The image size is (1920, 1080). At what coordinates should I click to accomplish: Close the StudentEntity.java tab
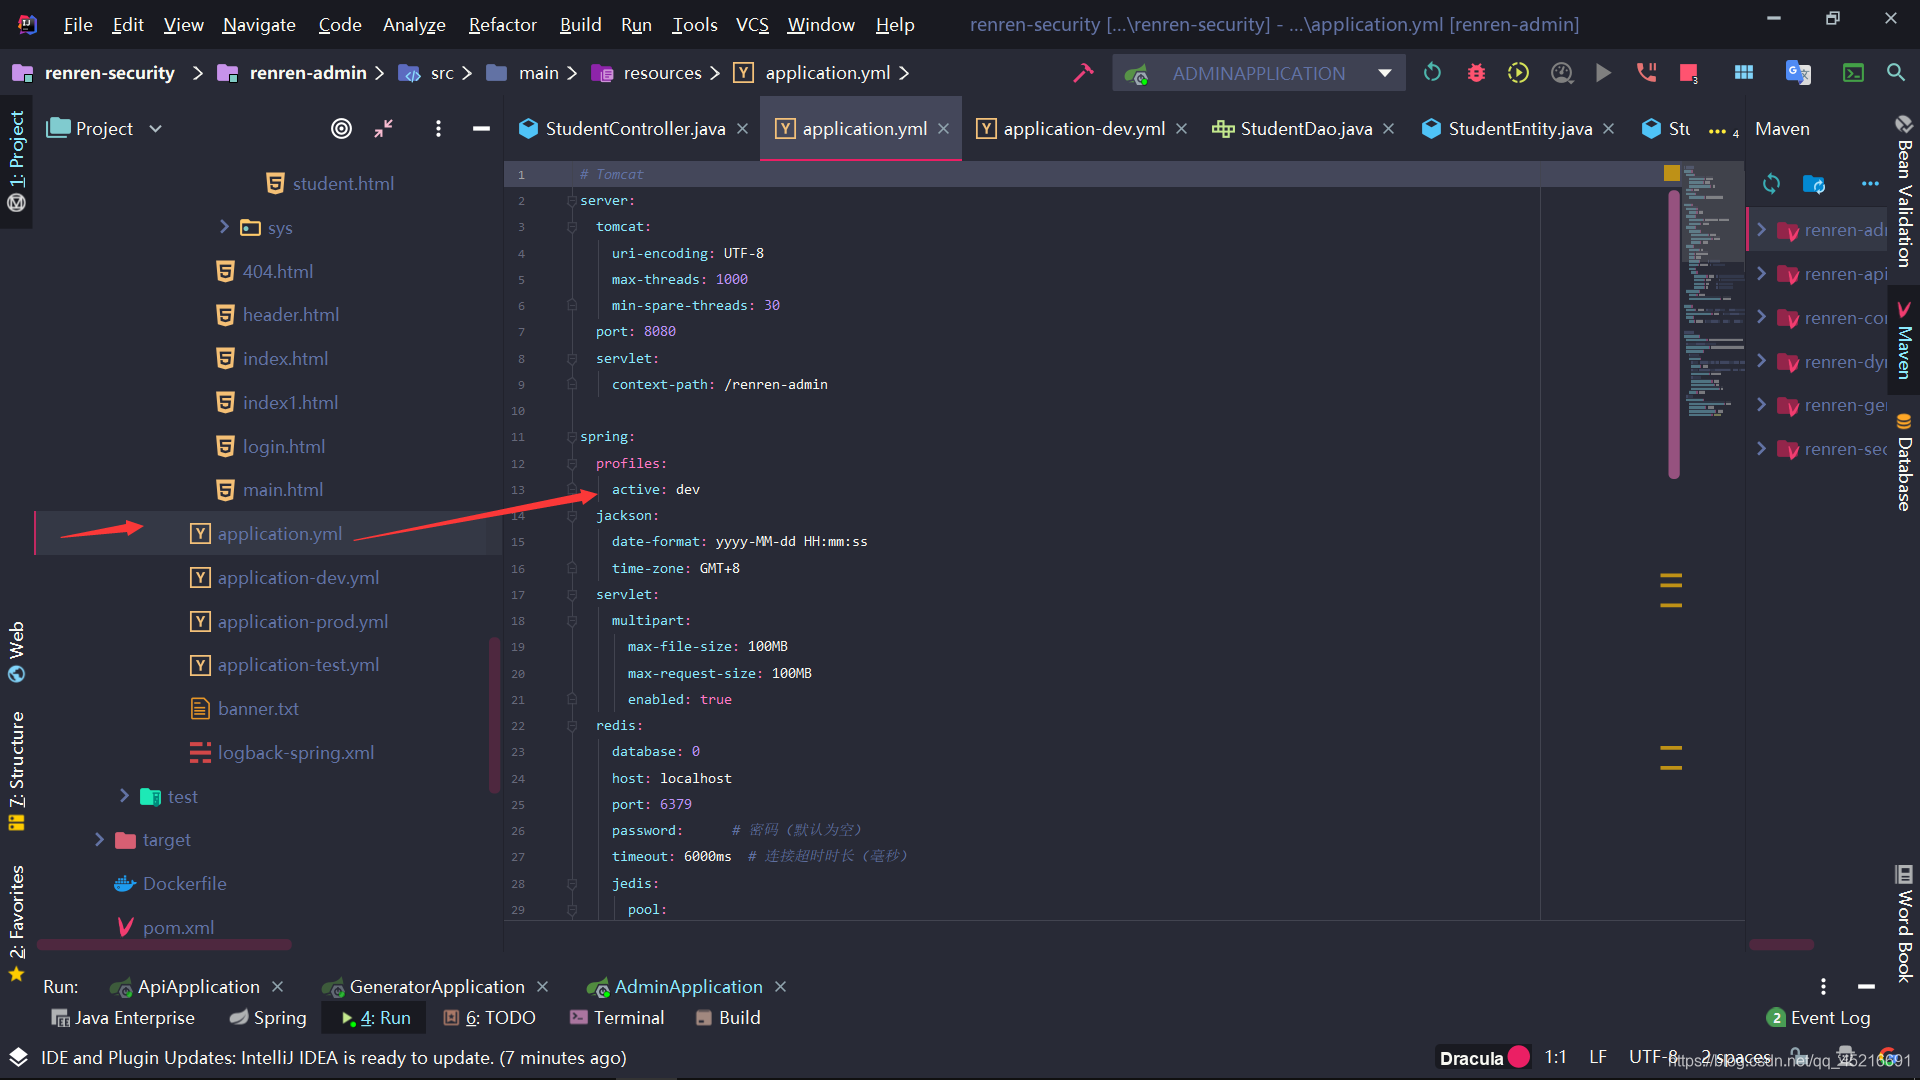point(1608,129)
